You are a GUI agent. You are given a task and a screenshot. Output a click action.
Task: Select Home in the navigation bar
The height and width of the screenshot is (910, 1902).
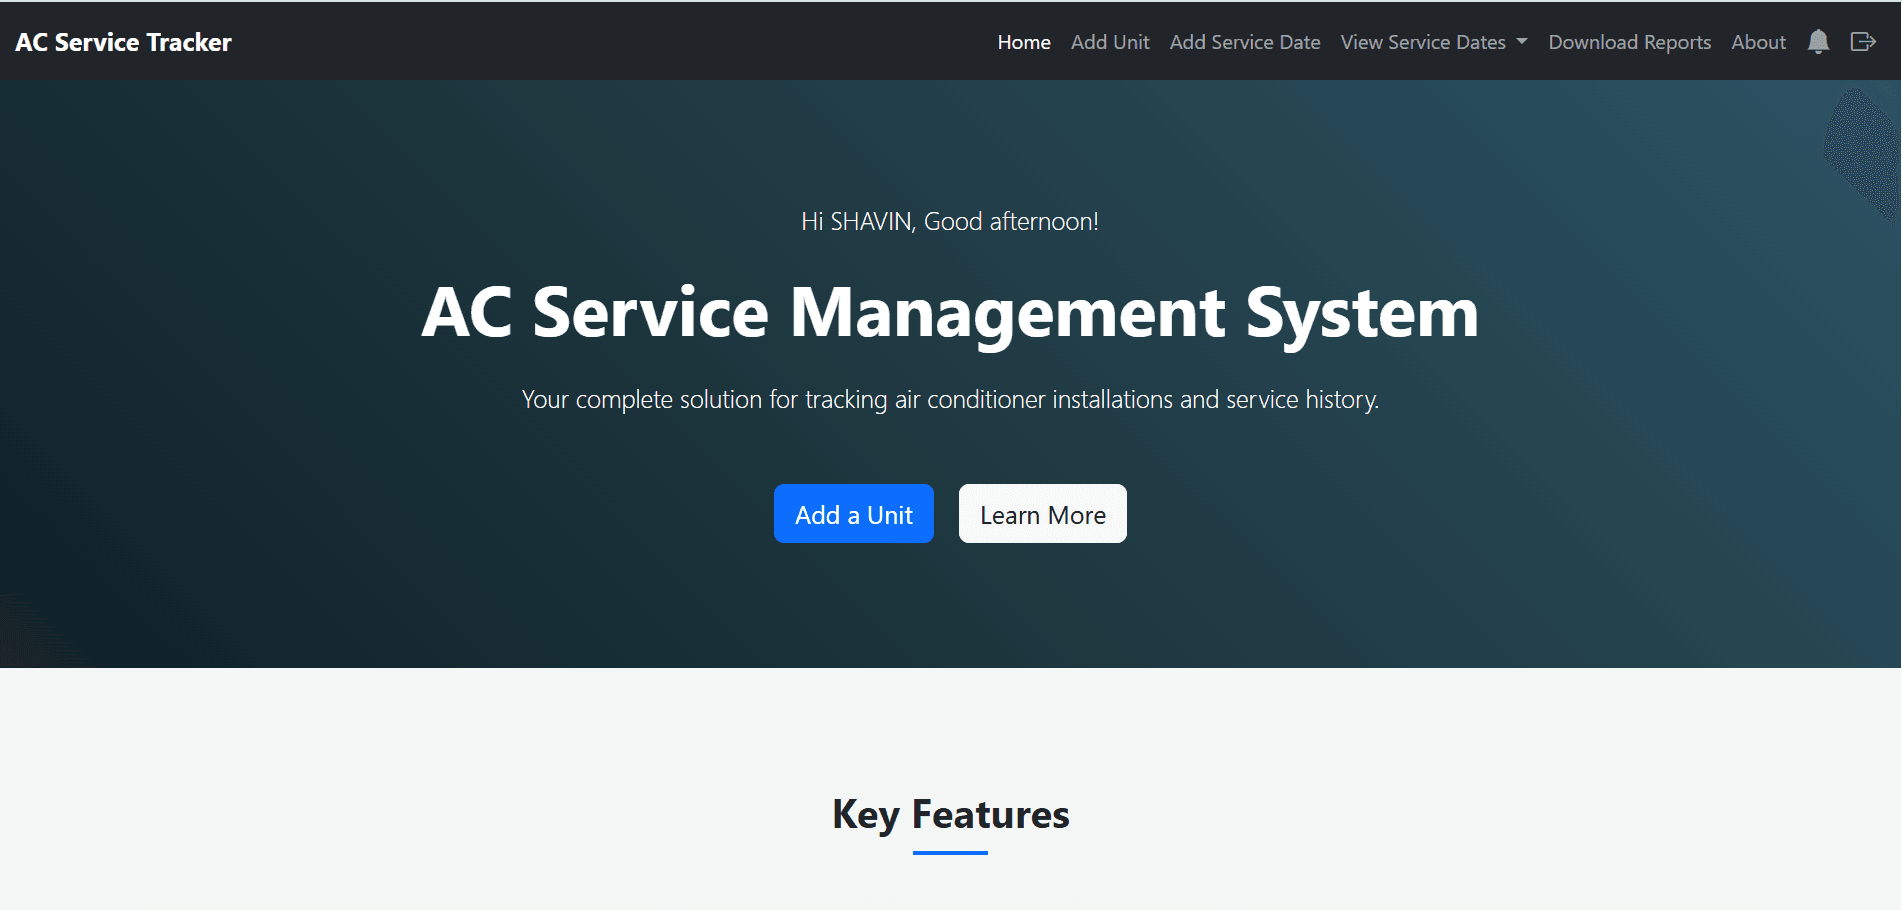[x=1023, y=42]
